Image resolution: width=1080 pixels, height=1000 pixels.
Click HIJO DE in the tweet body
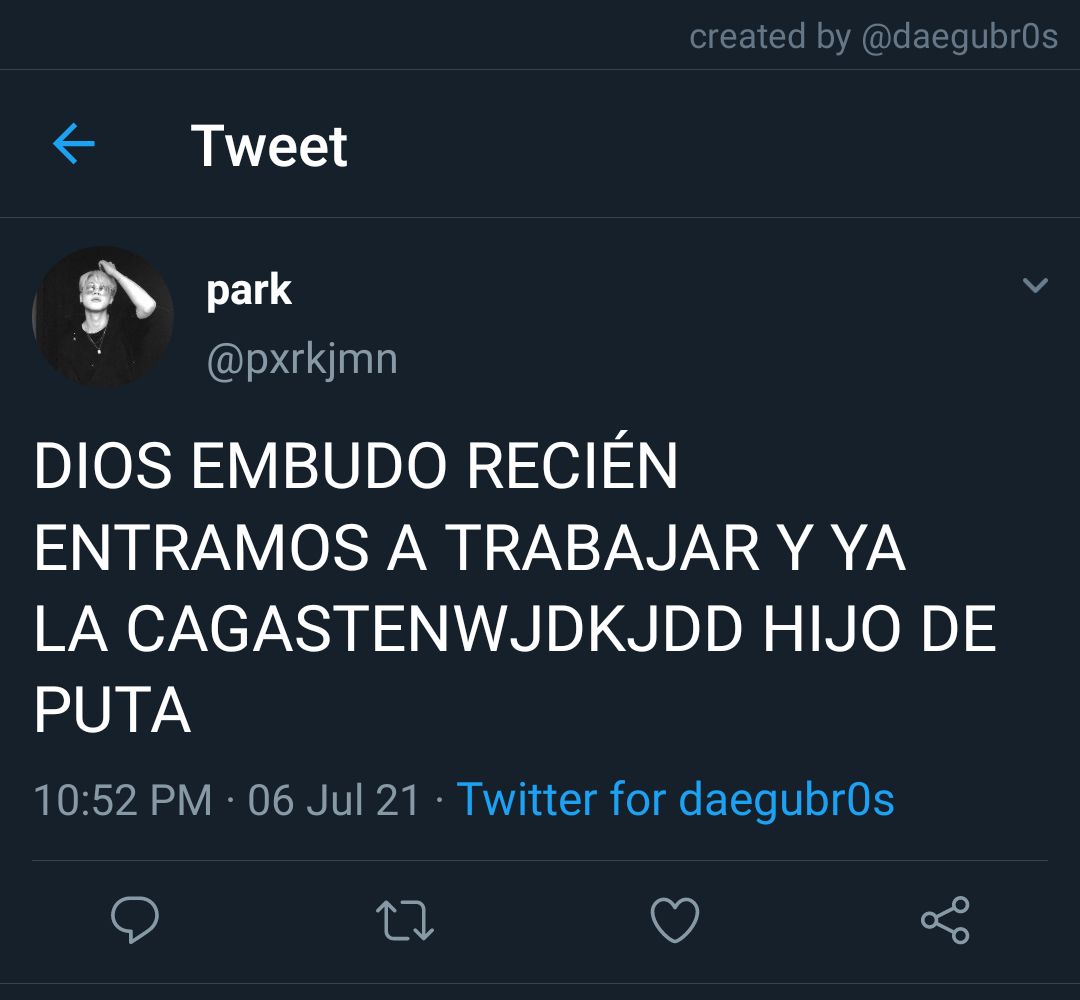[880, 629]
